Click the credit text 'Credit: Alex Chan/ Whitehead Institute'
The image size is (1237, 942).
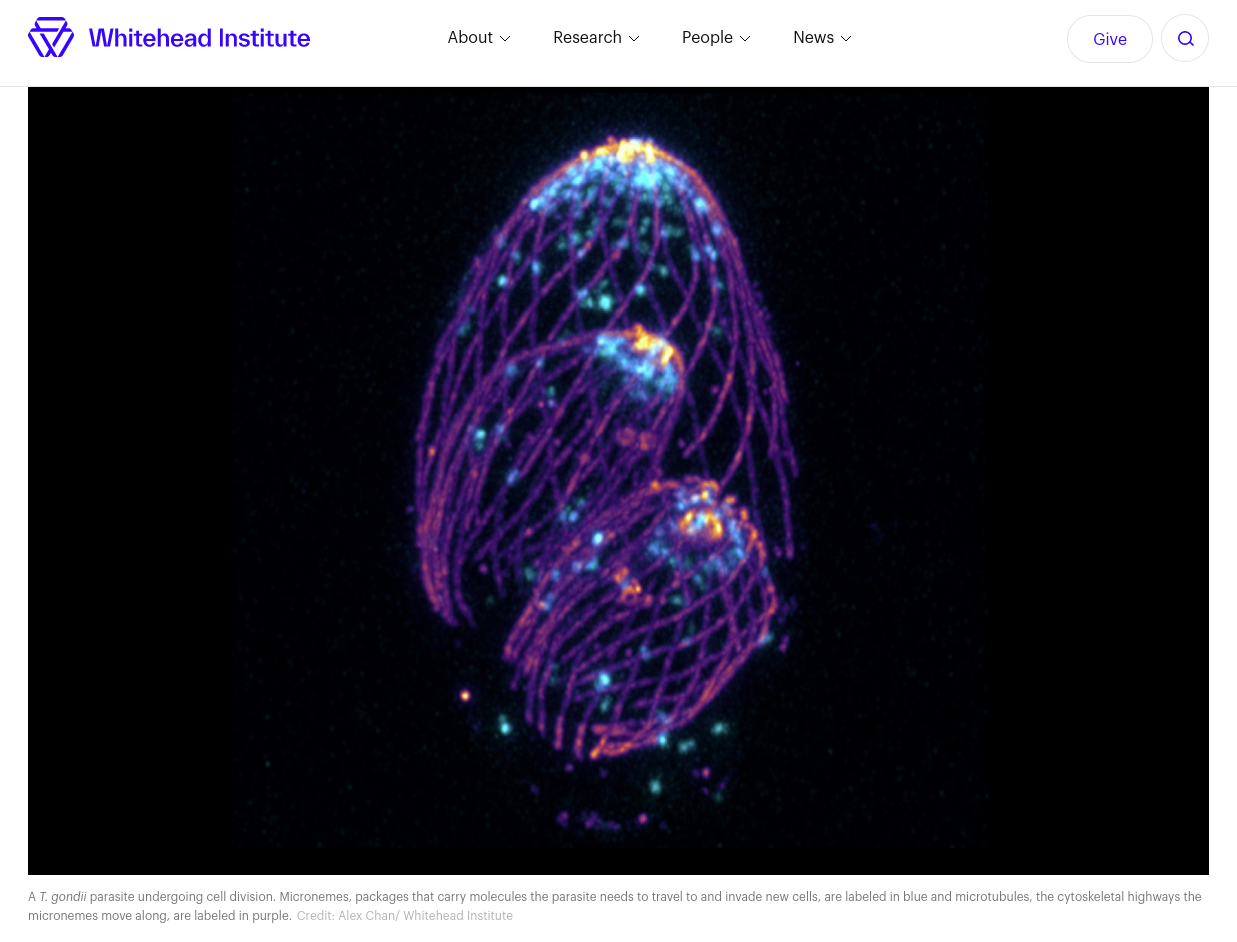(405, 916)
